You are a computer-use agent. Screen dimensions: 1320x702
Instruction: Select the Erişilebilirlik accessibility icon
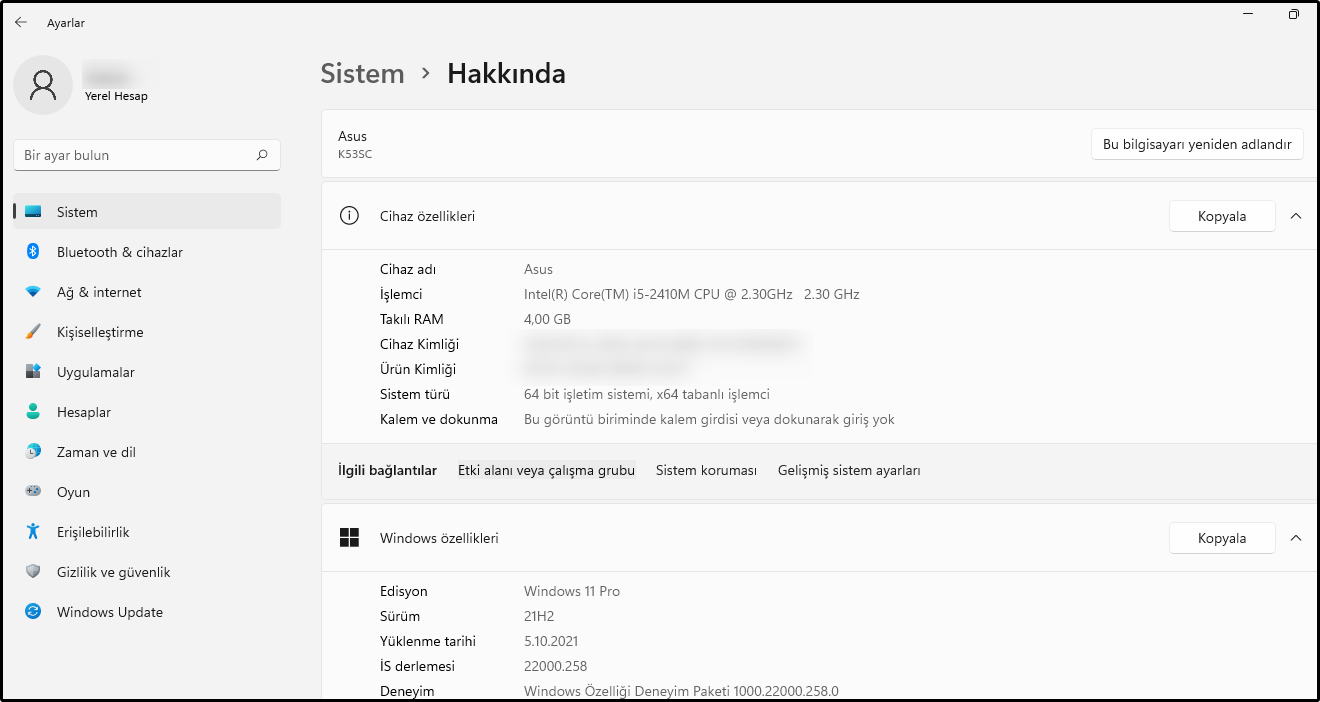(x=33, y=532)
